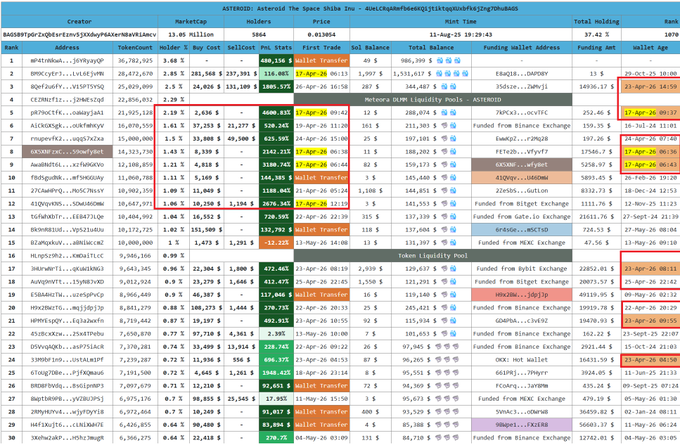The image size is (680, 445).
Task: Click the Buy Cost column header
Action: coord(206,48)
